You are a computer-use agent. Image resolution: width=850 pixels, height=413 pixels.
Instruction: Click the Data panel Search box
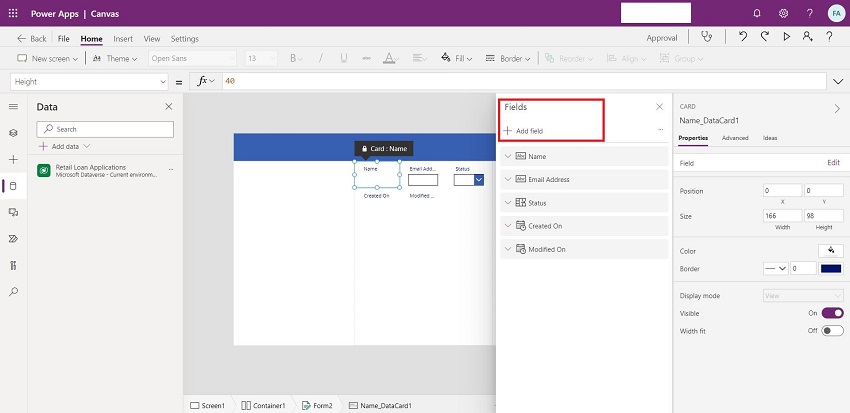[x=105, y=129]
